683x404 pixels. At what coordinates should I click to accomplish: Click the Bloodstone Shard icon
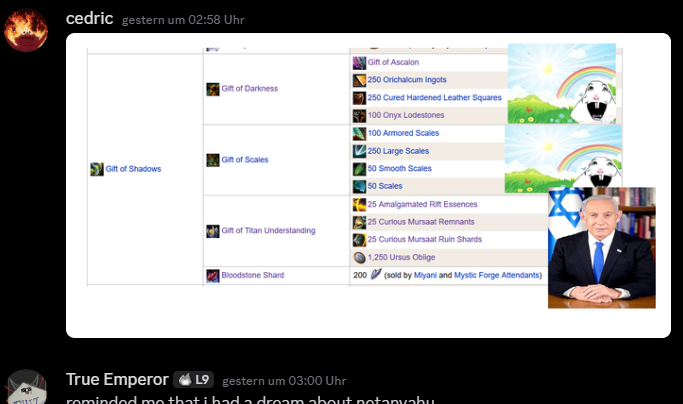[x=213, y=275]
